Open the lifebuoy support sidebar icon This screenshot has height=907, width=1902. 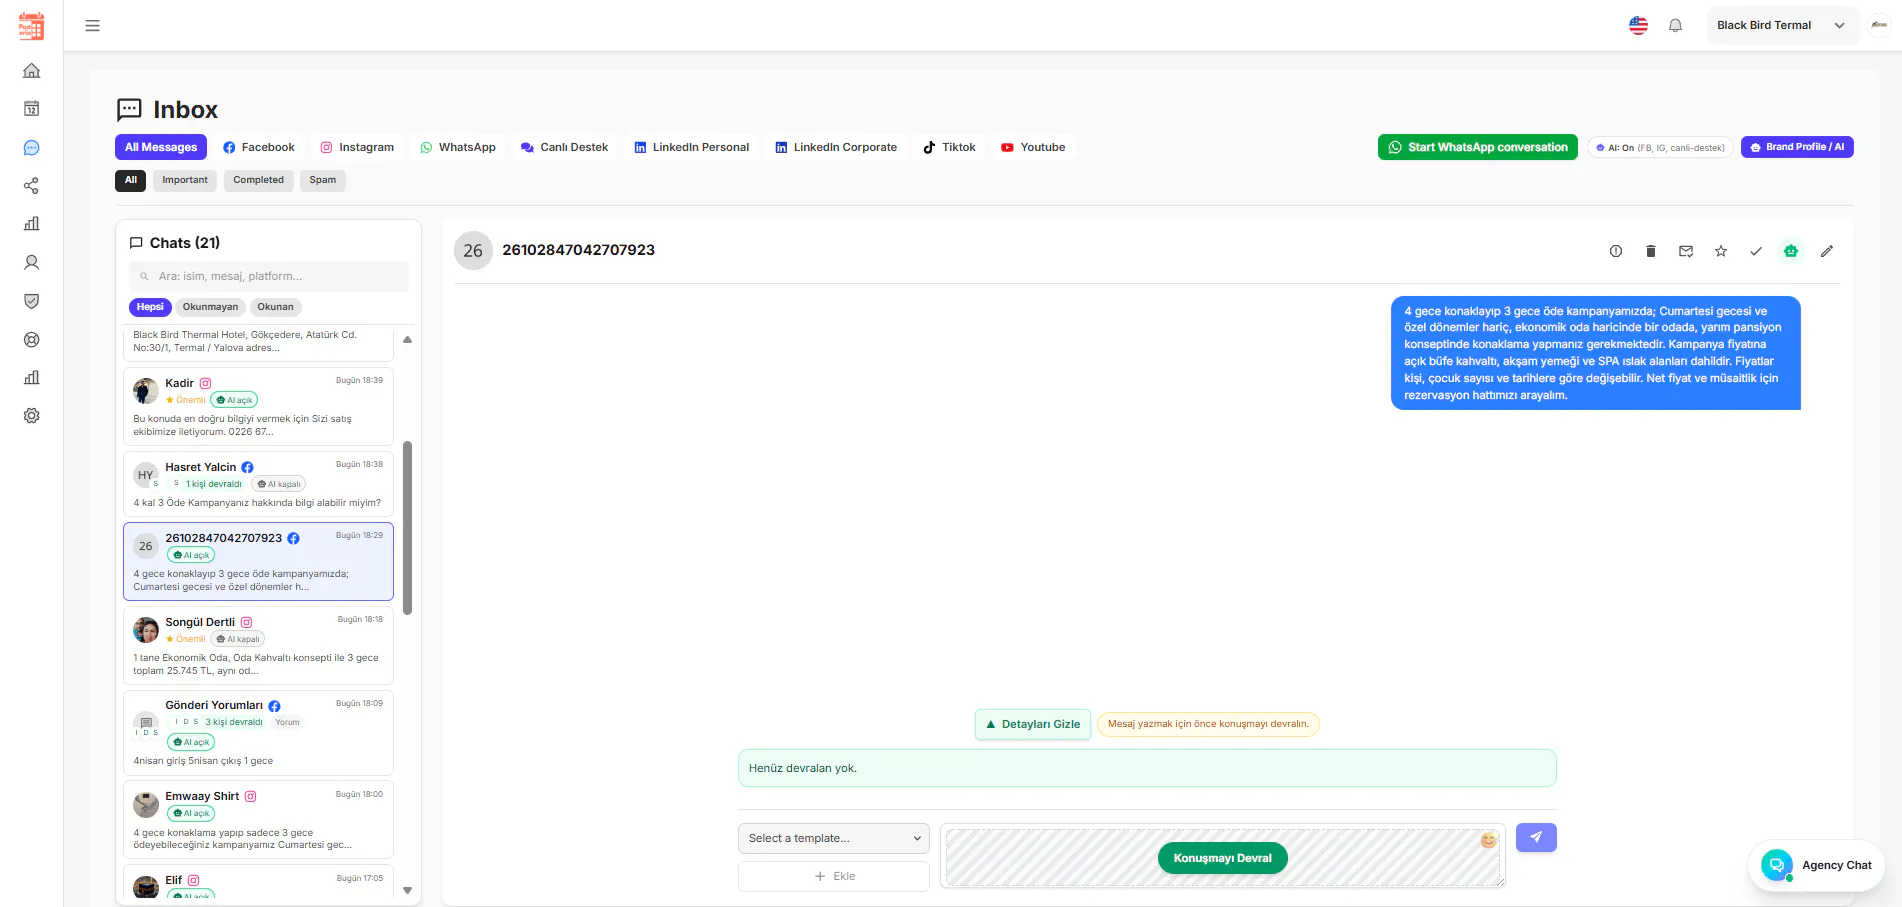(32, 340)
